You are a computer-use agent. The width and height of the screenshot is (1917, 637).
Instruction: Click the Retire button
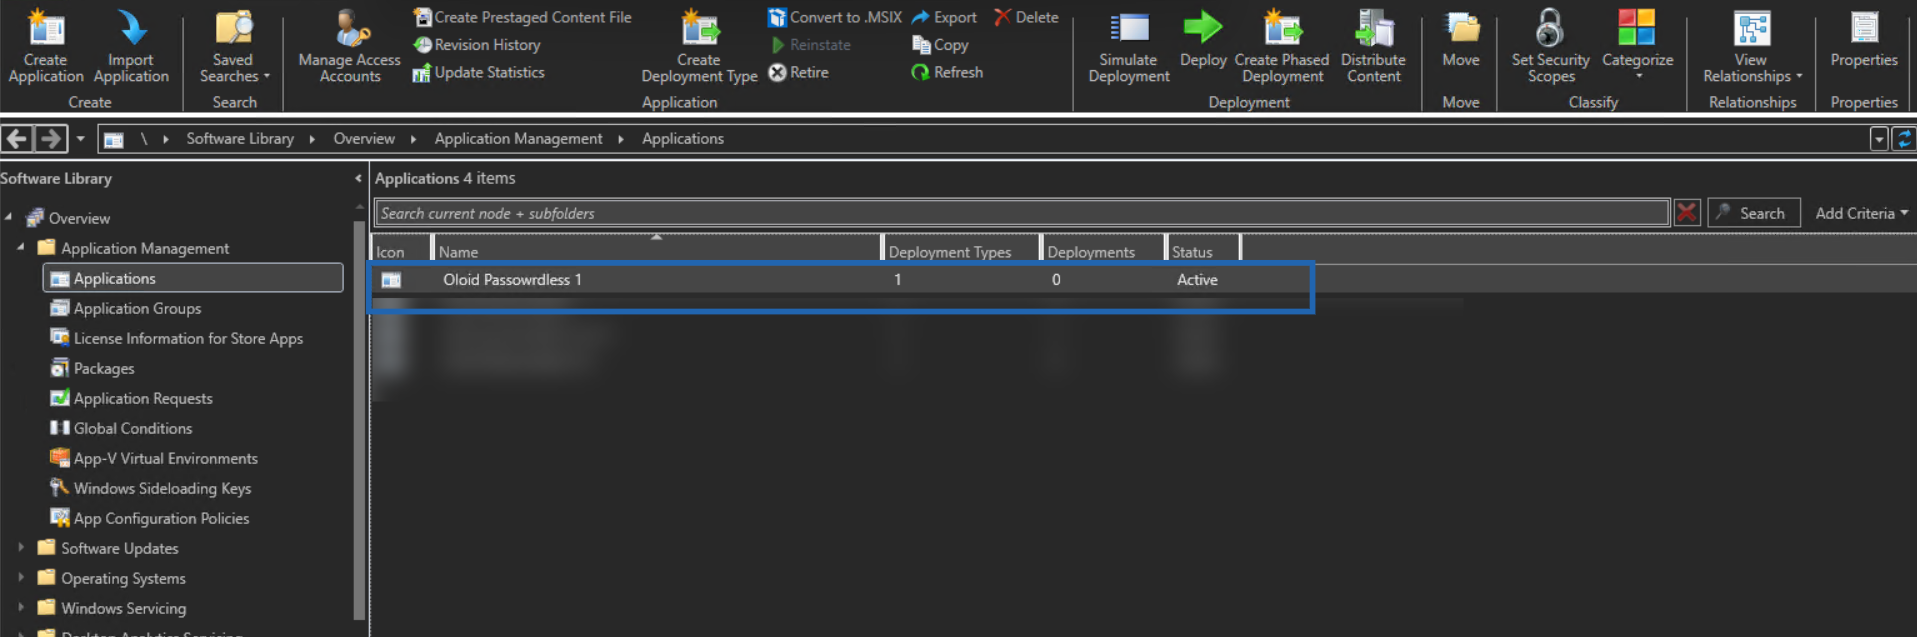pyautogui.click(x=798, y=72)
